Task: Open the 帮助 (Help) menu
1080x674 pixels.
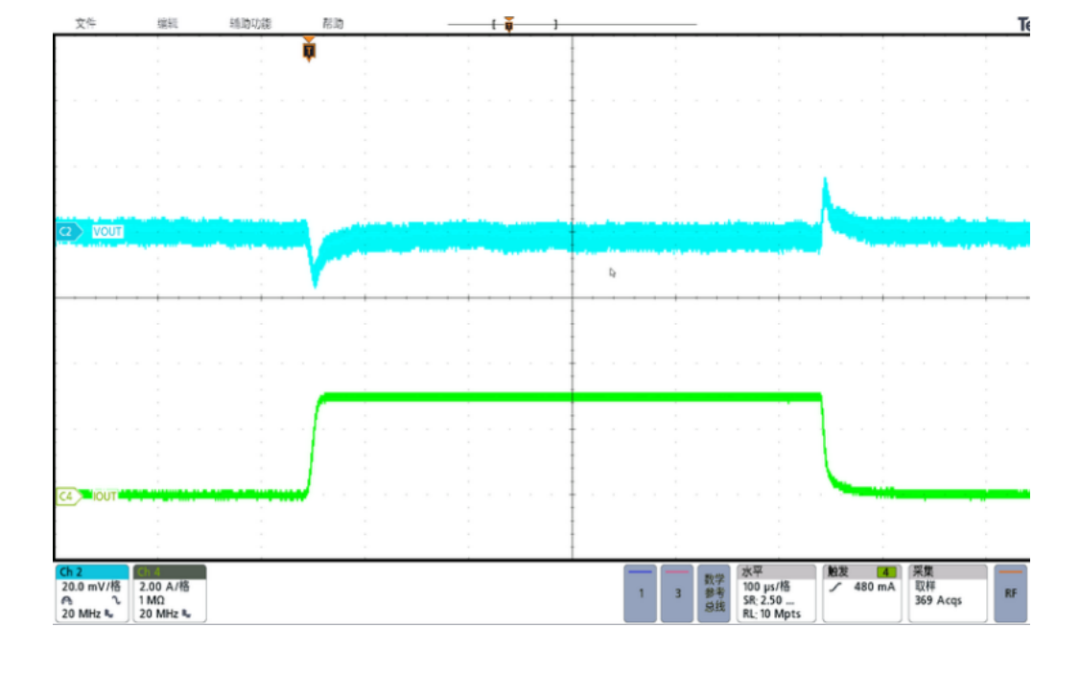Action: point(332,23)
